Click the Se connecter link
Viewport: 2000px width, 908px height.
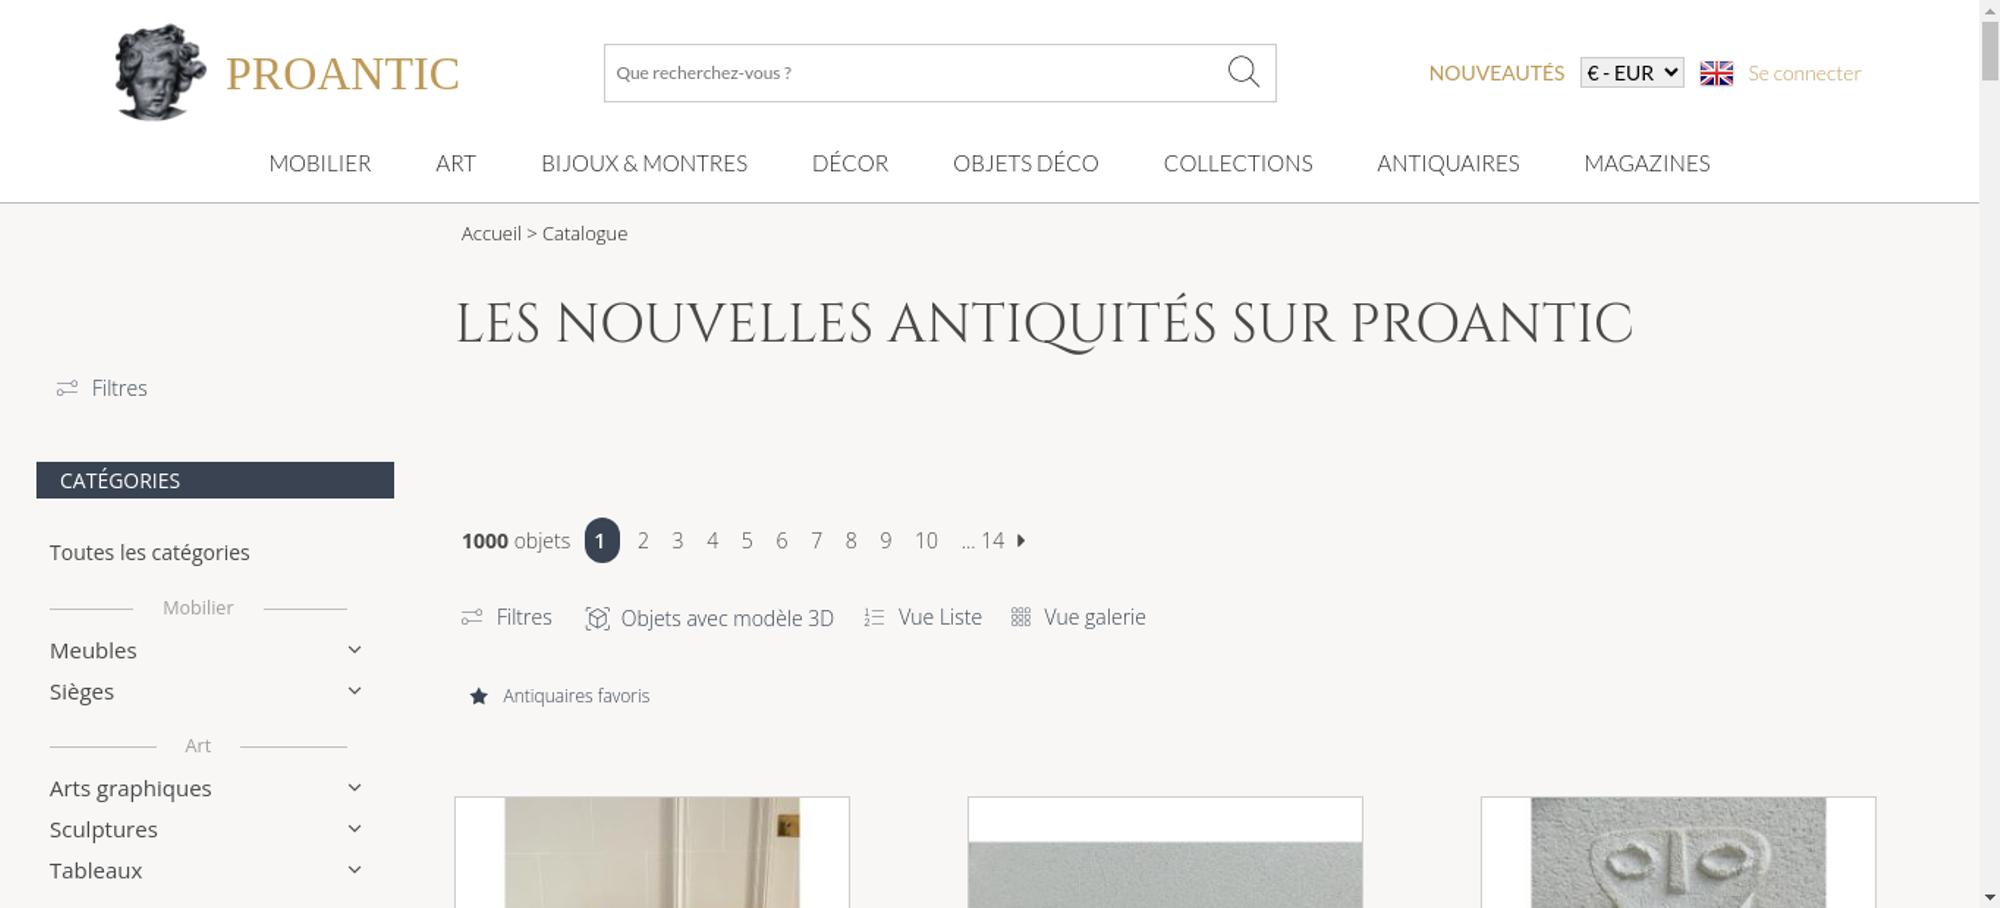coord(1804,73)
